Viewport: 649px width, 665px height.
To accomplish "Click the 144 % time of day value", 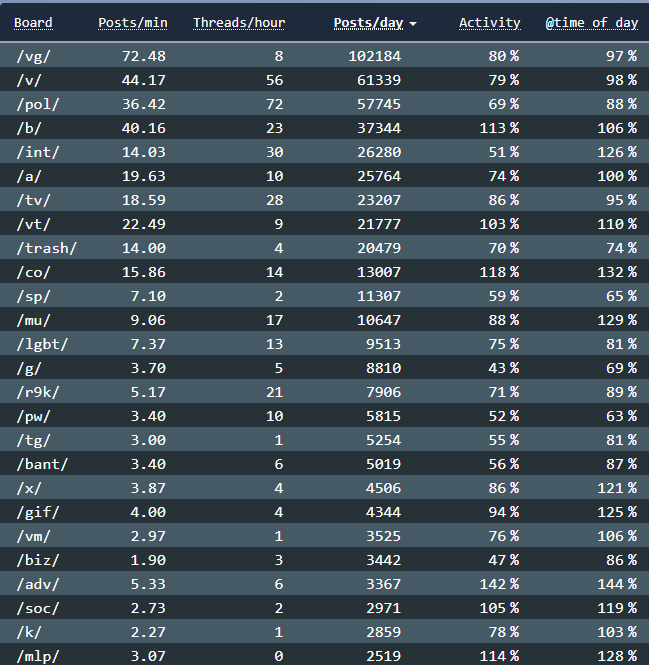I will click(x=617, y=584).
